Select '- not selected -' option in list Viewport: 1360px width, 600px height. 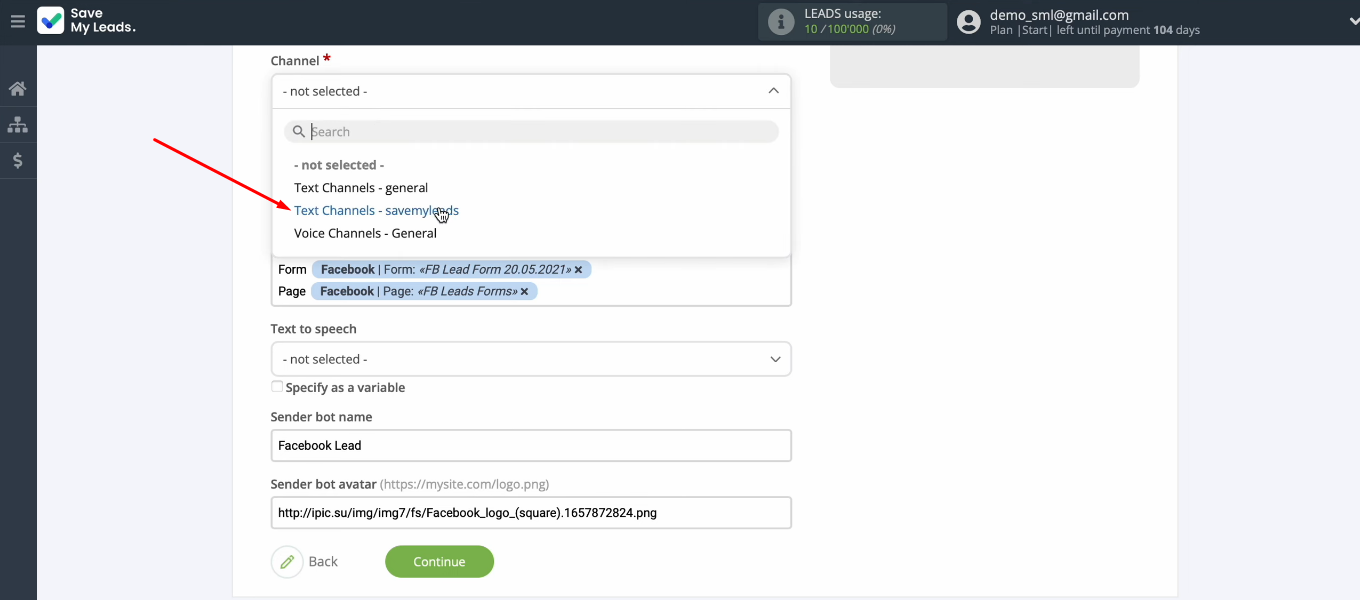[x=339, y=165]
